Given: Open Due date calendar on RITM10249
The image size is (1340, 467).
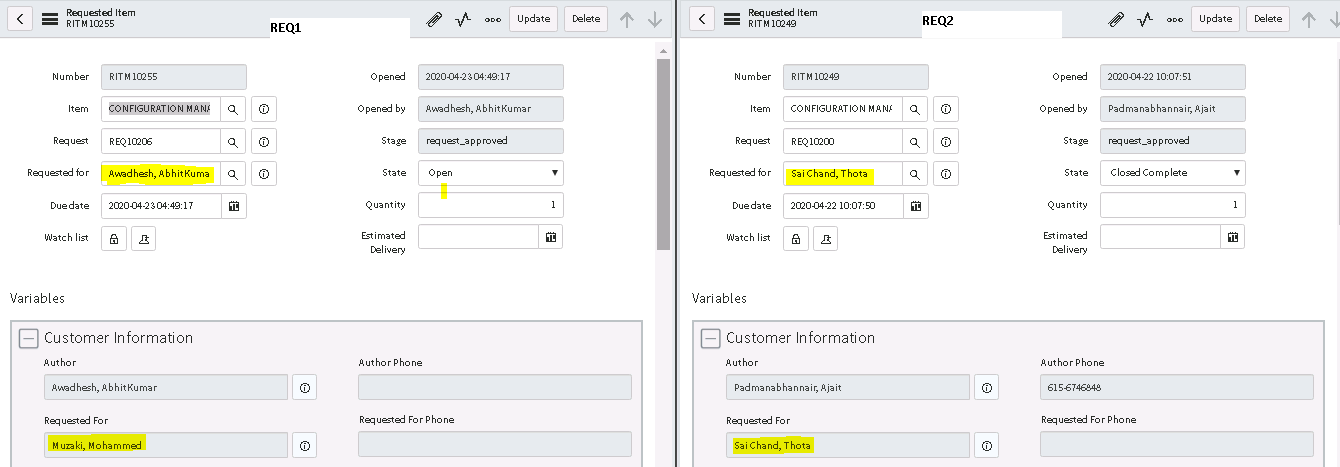Looking at the screenshot, I should pyautogui.click(x=915, y=205).
